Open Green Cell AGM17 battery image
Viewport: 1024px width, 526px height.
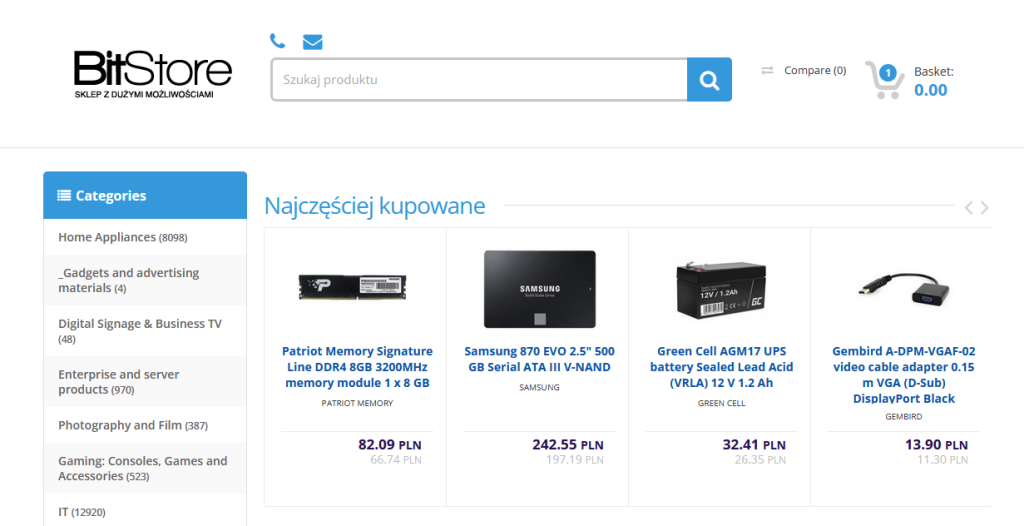coord(721,289)
